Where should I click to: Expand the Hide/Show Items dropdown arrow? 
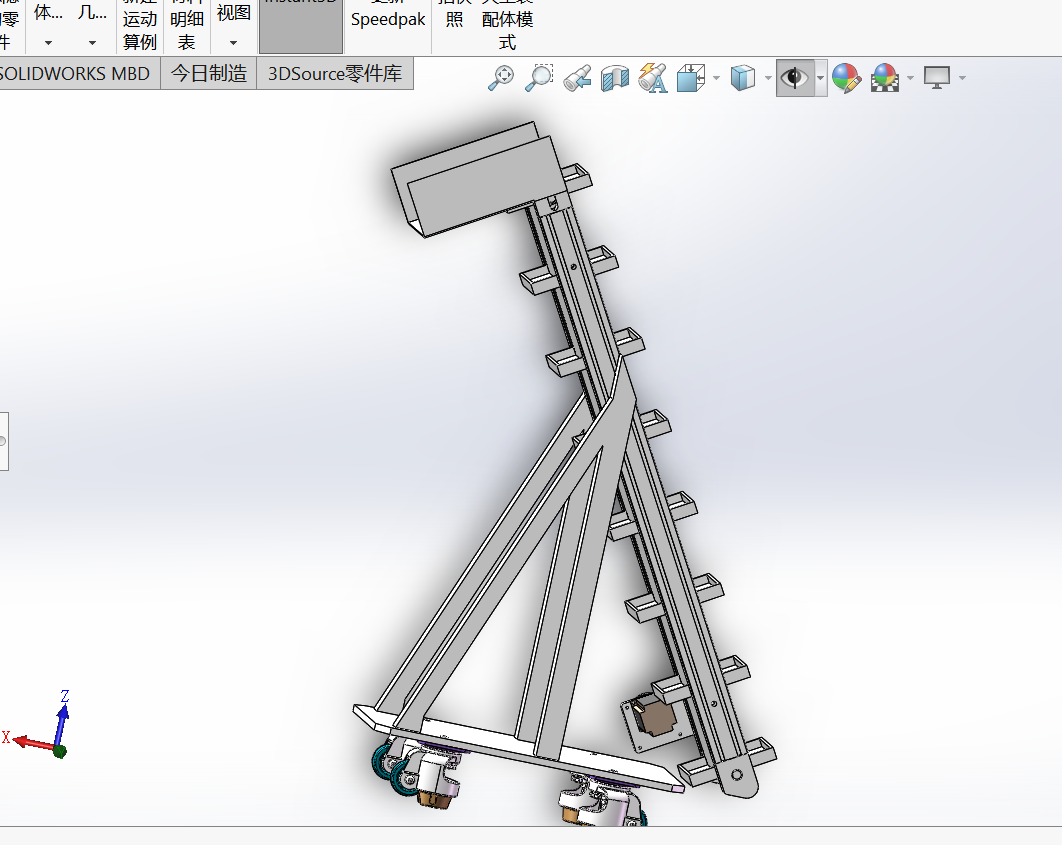pos(820,78)
